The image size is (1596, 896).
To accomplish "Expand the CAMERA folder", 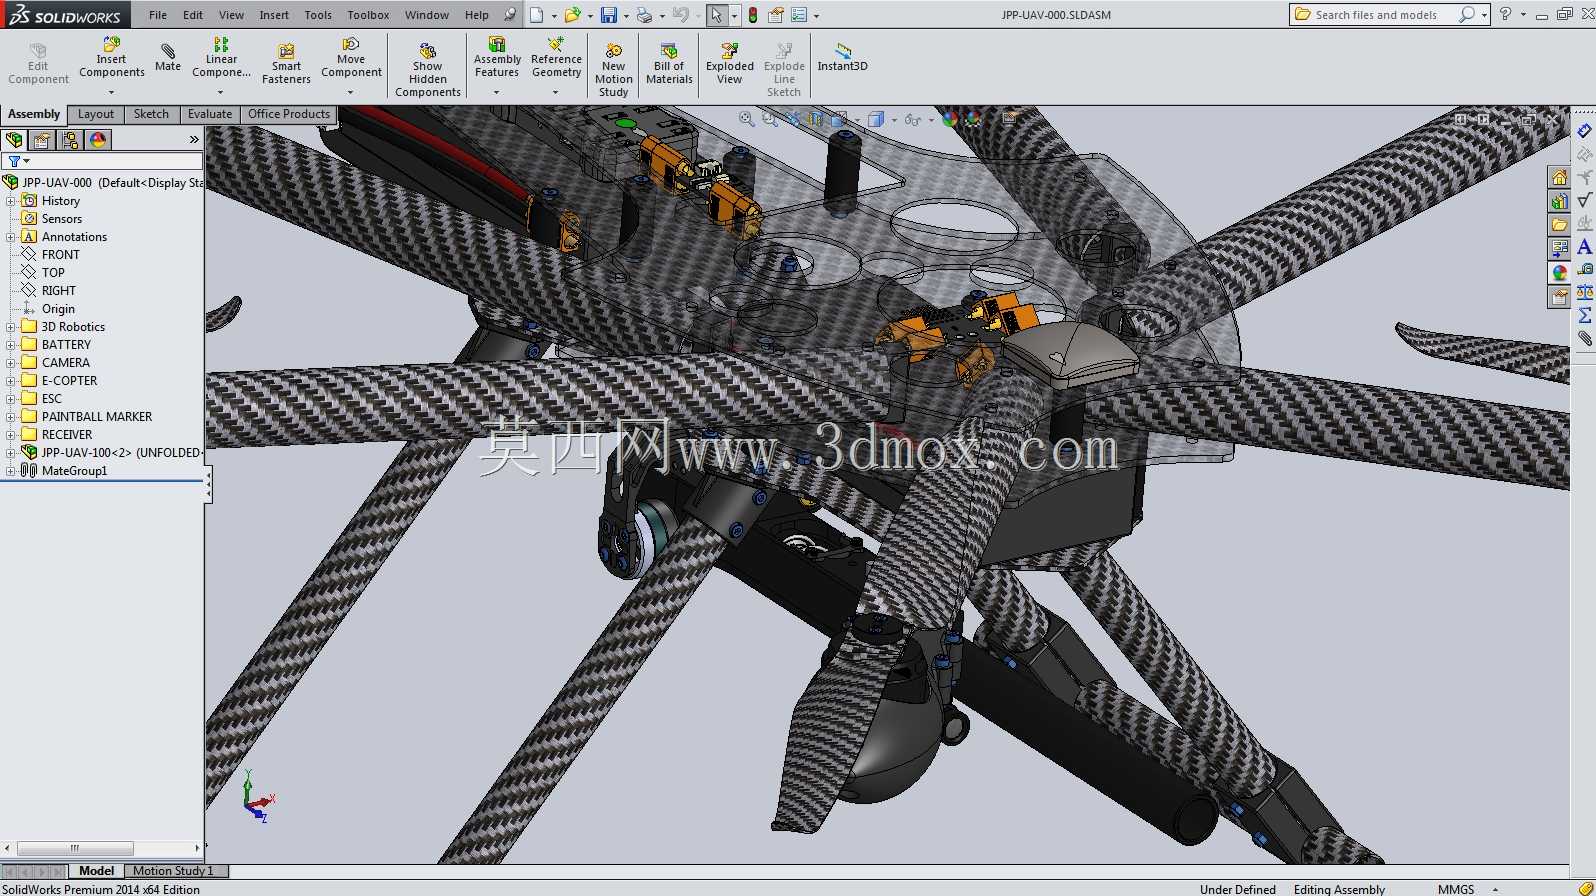I will pyautogui.click(x=10, y=363).
